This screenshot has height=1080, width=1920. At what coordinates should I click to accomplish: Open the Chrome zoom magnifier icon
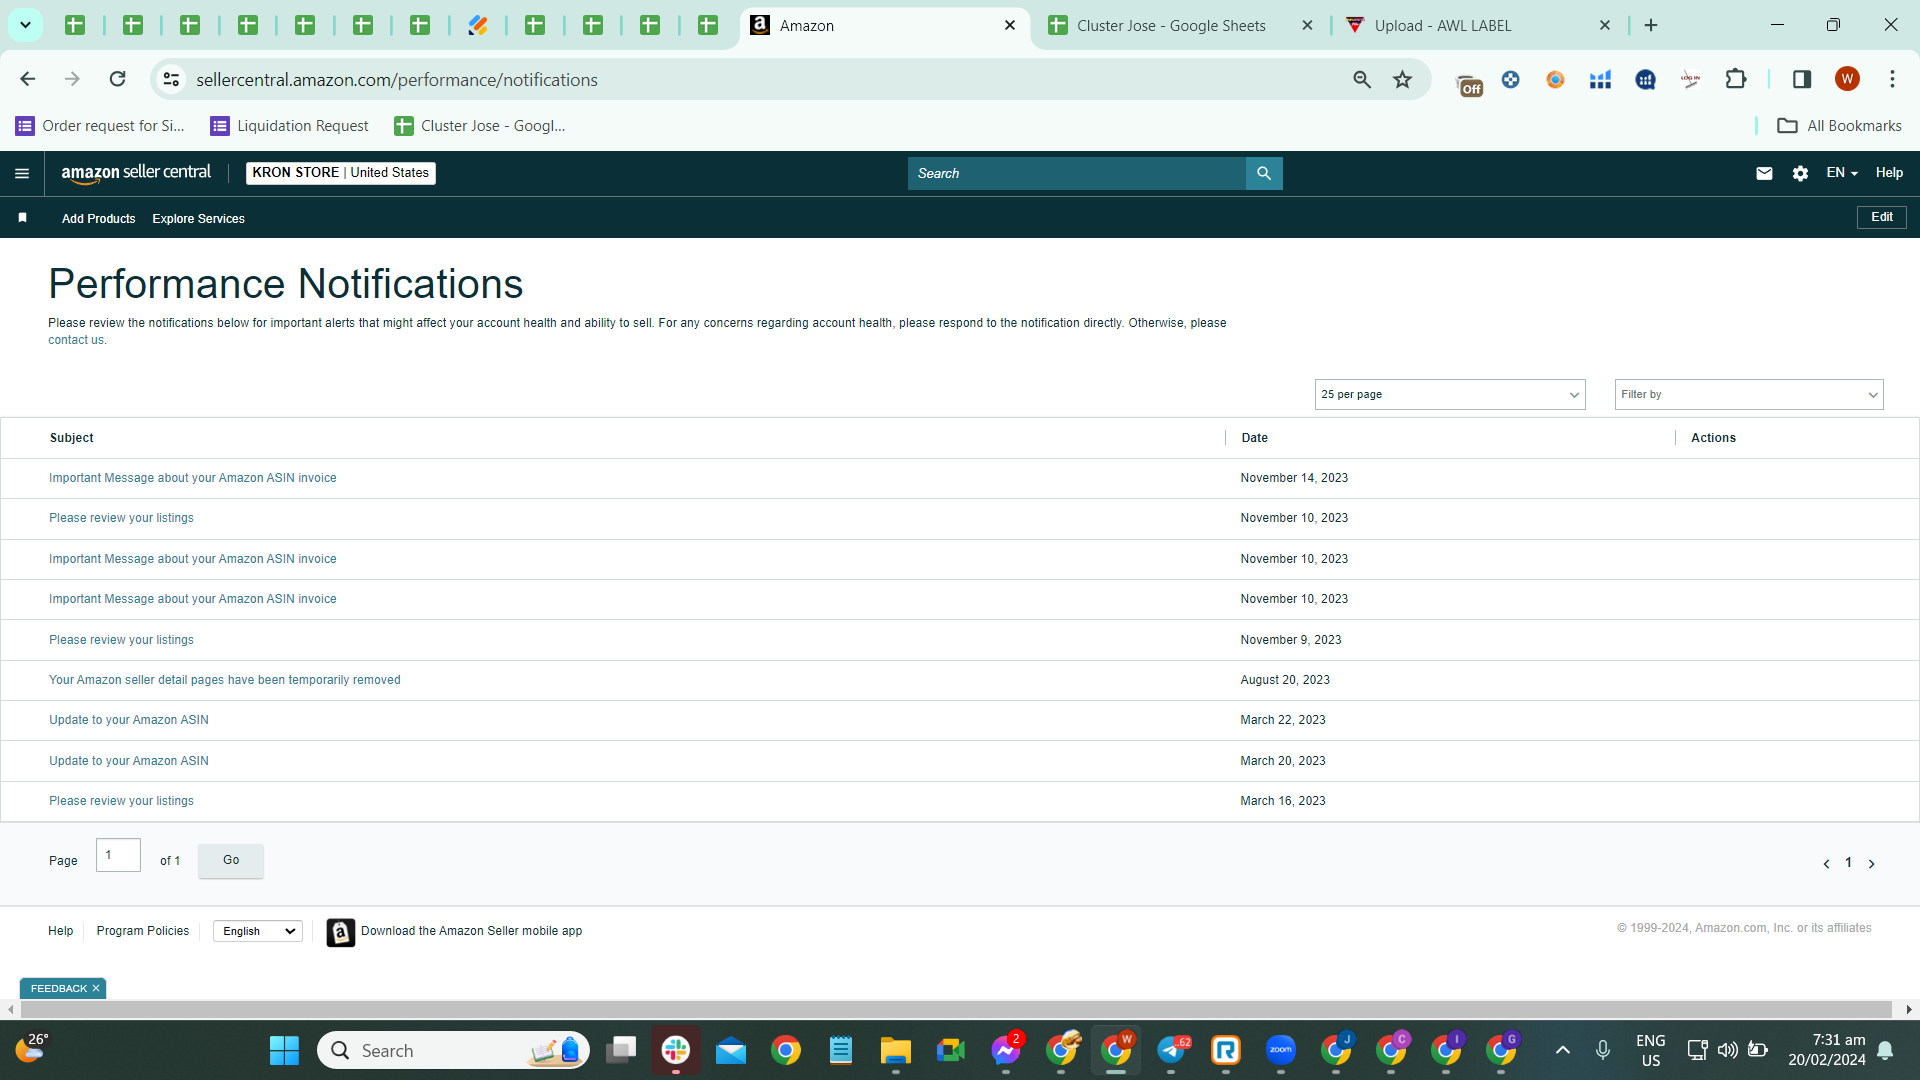[x=1362, y=79]
